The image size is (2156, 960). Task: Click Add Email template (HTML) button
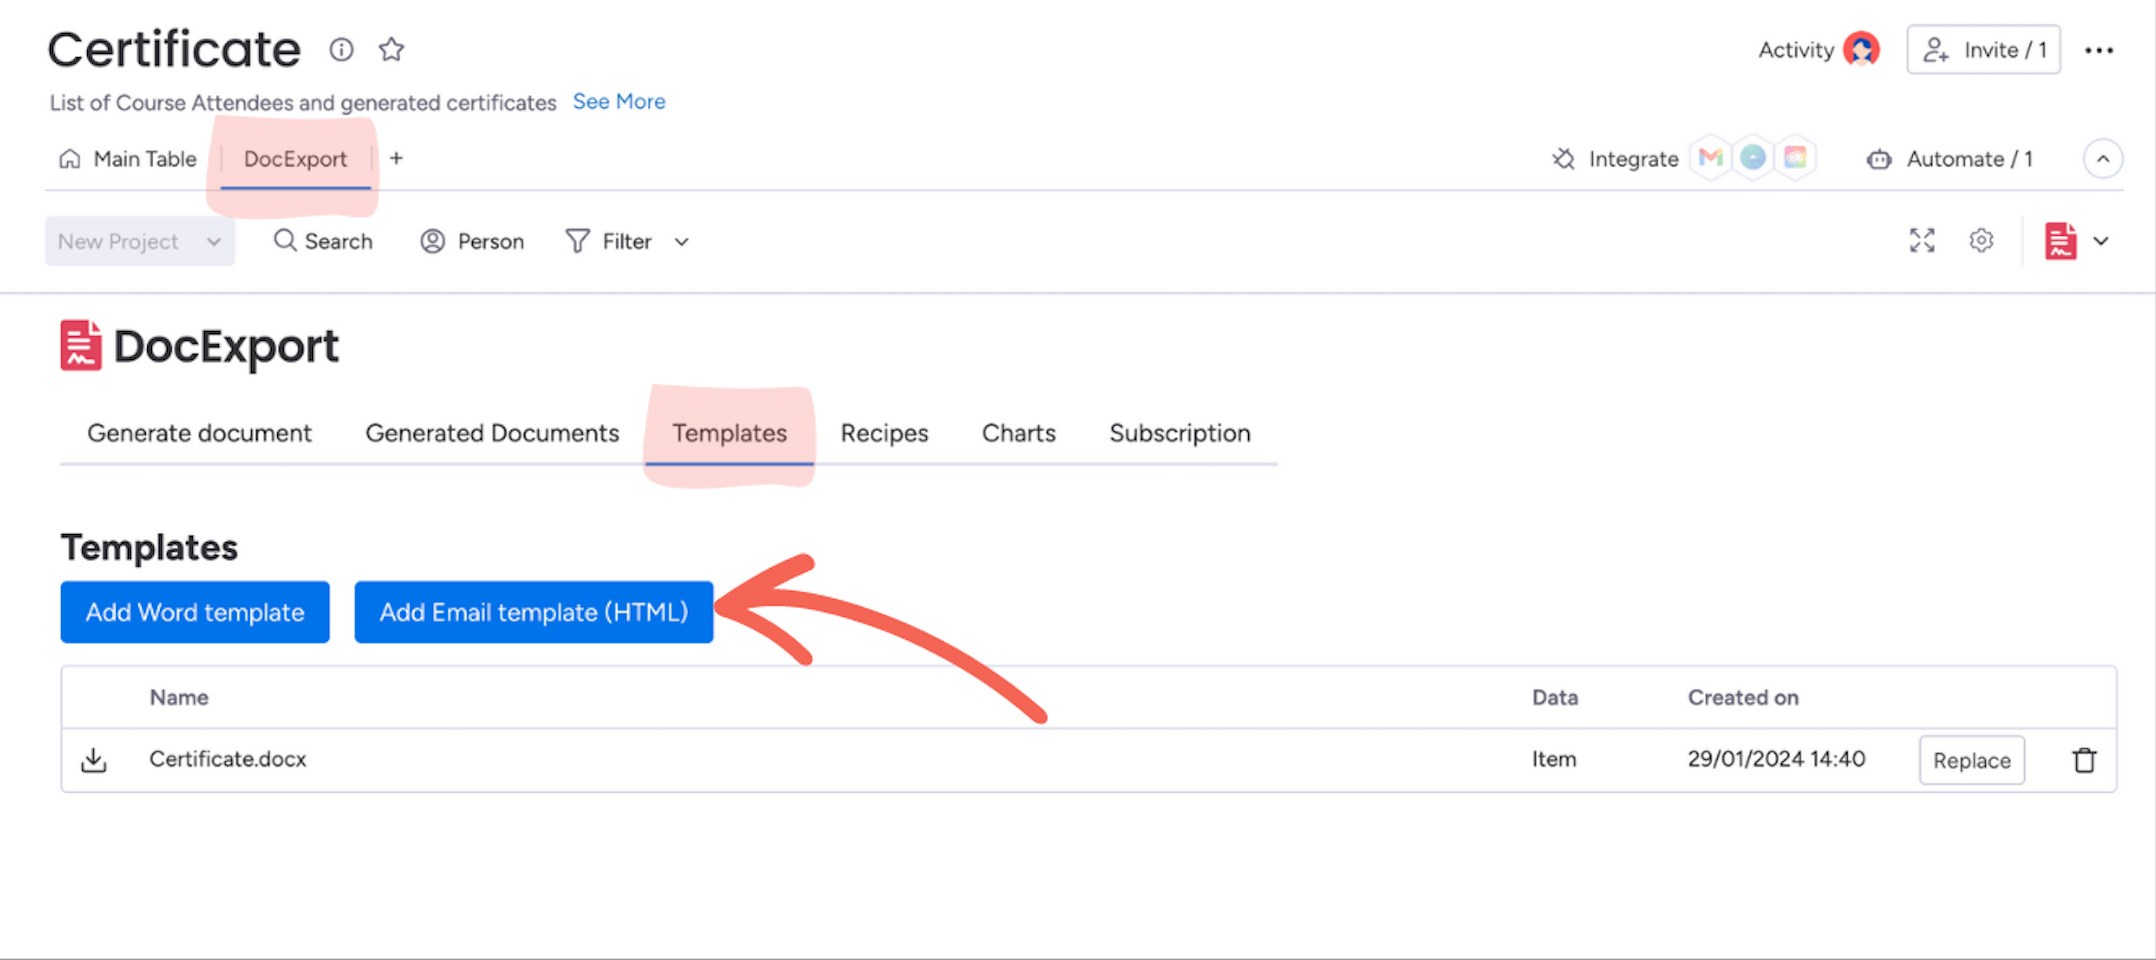534,612
